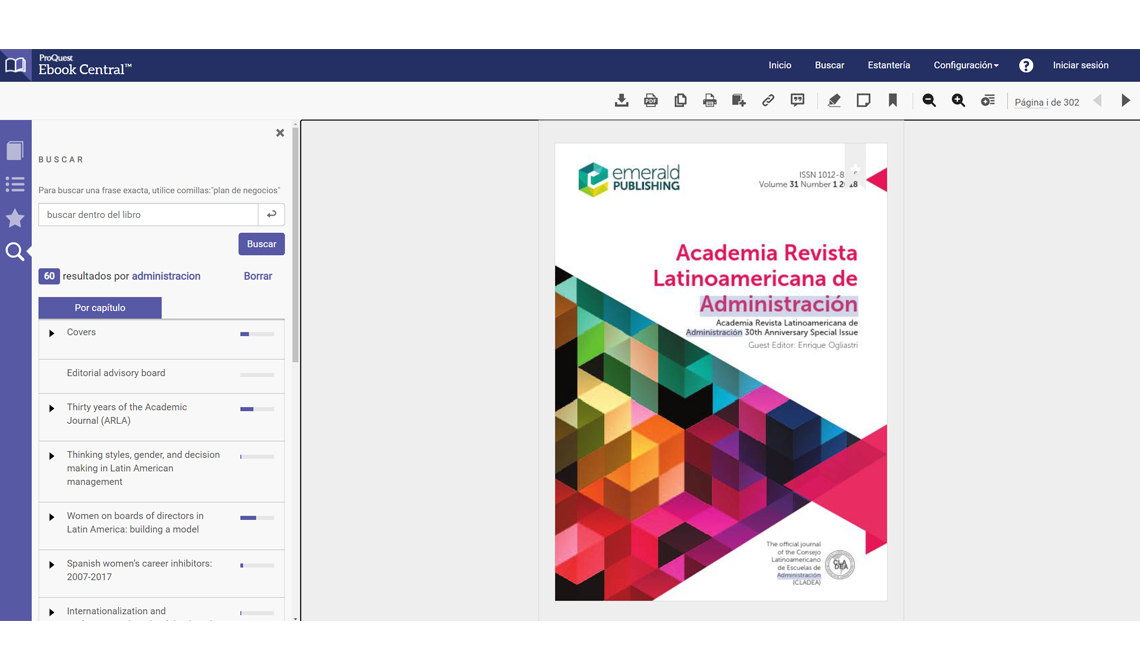Expand Women on boards of directors results

(52, 517)
